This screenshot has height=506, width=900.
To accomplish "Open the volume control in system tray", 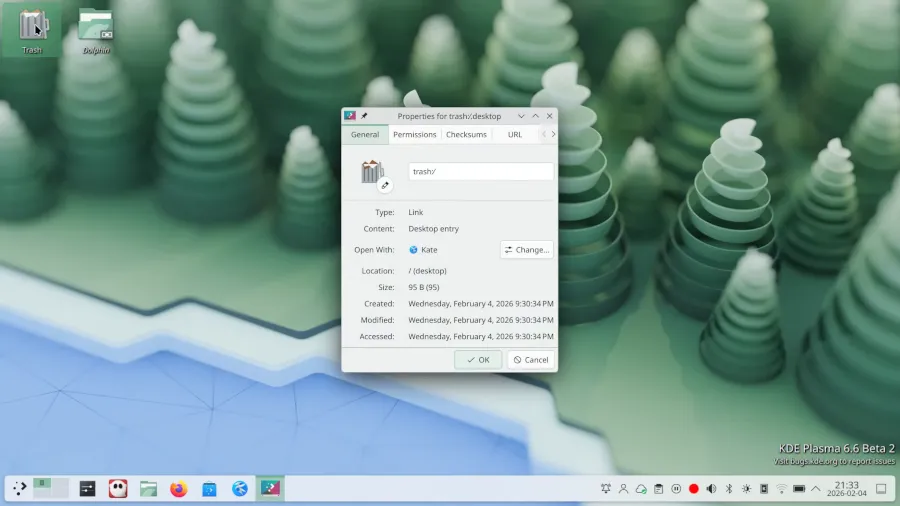I will pos(711,489).
